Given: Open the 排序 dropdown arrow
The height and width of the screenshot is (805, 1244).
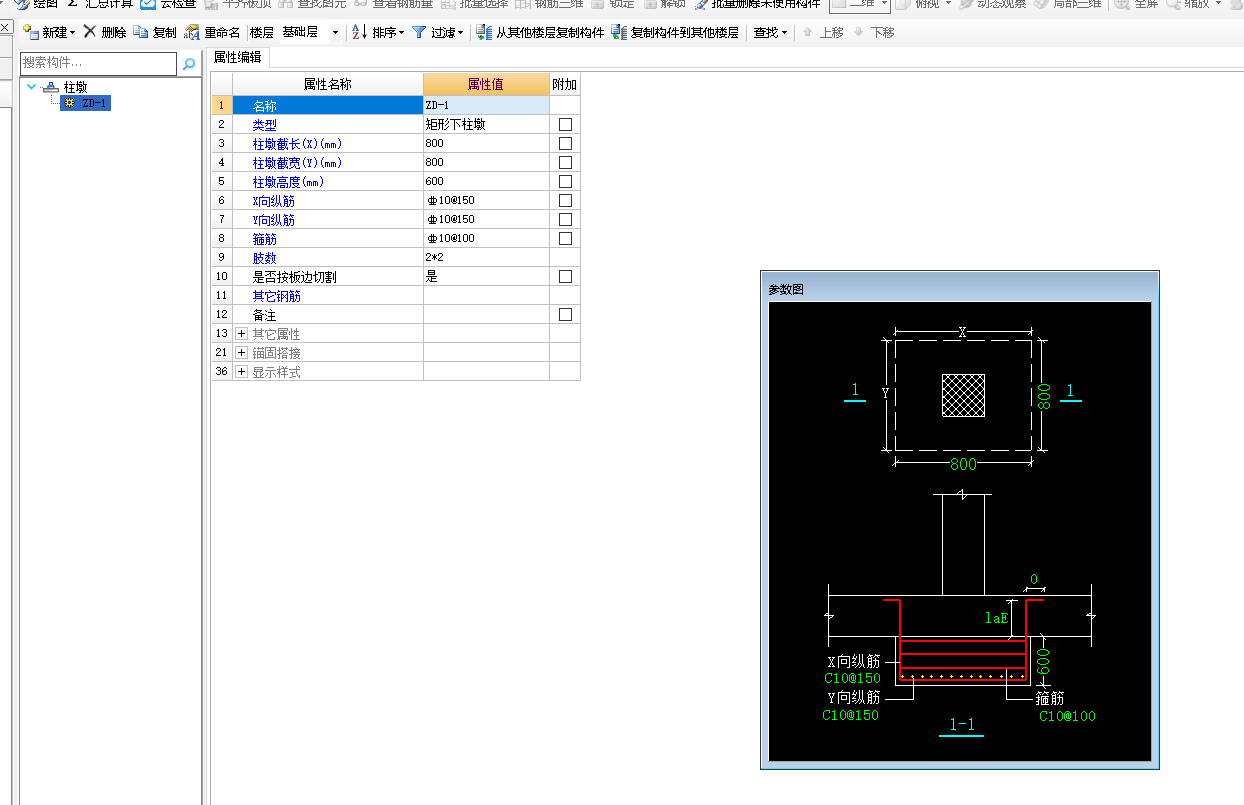Looking at the screenshot, I should (x=401, y=33).
